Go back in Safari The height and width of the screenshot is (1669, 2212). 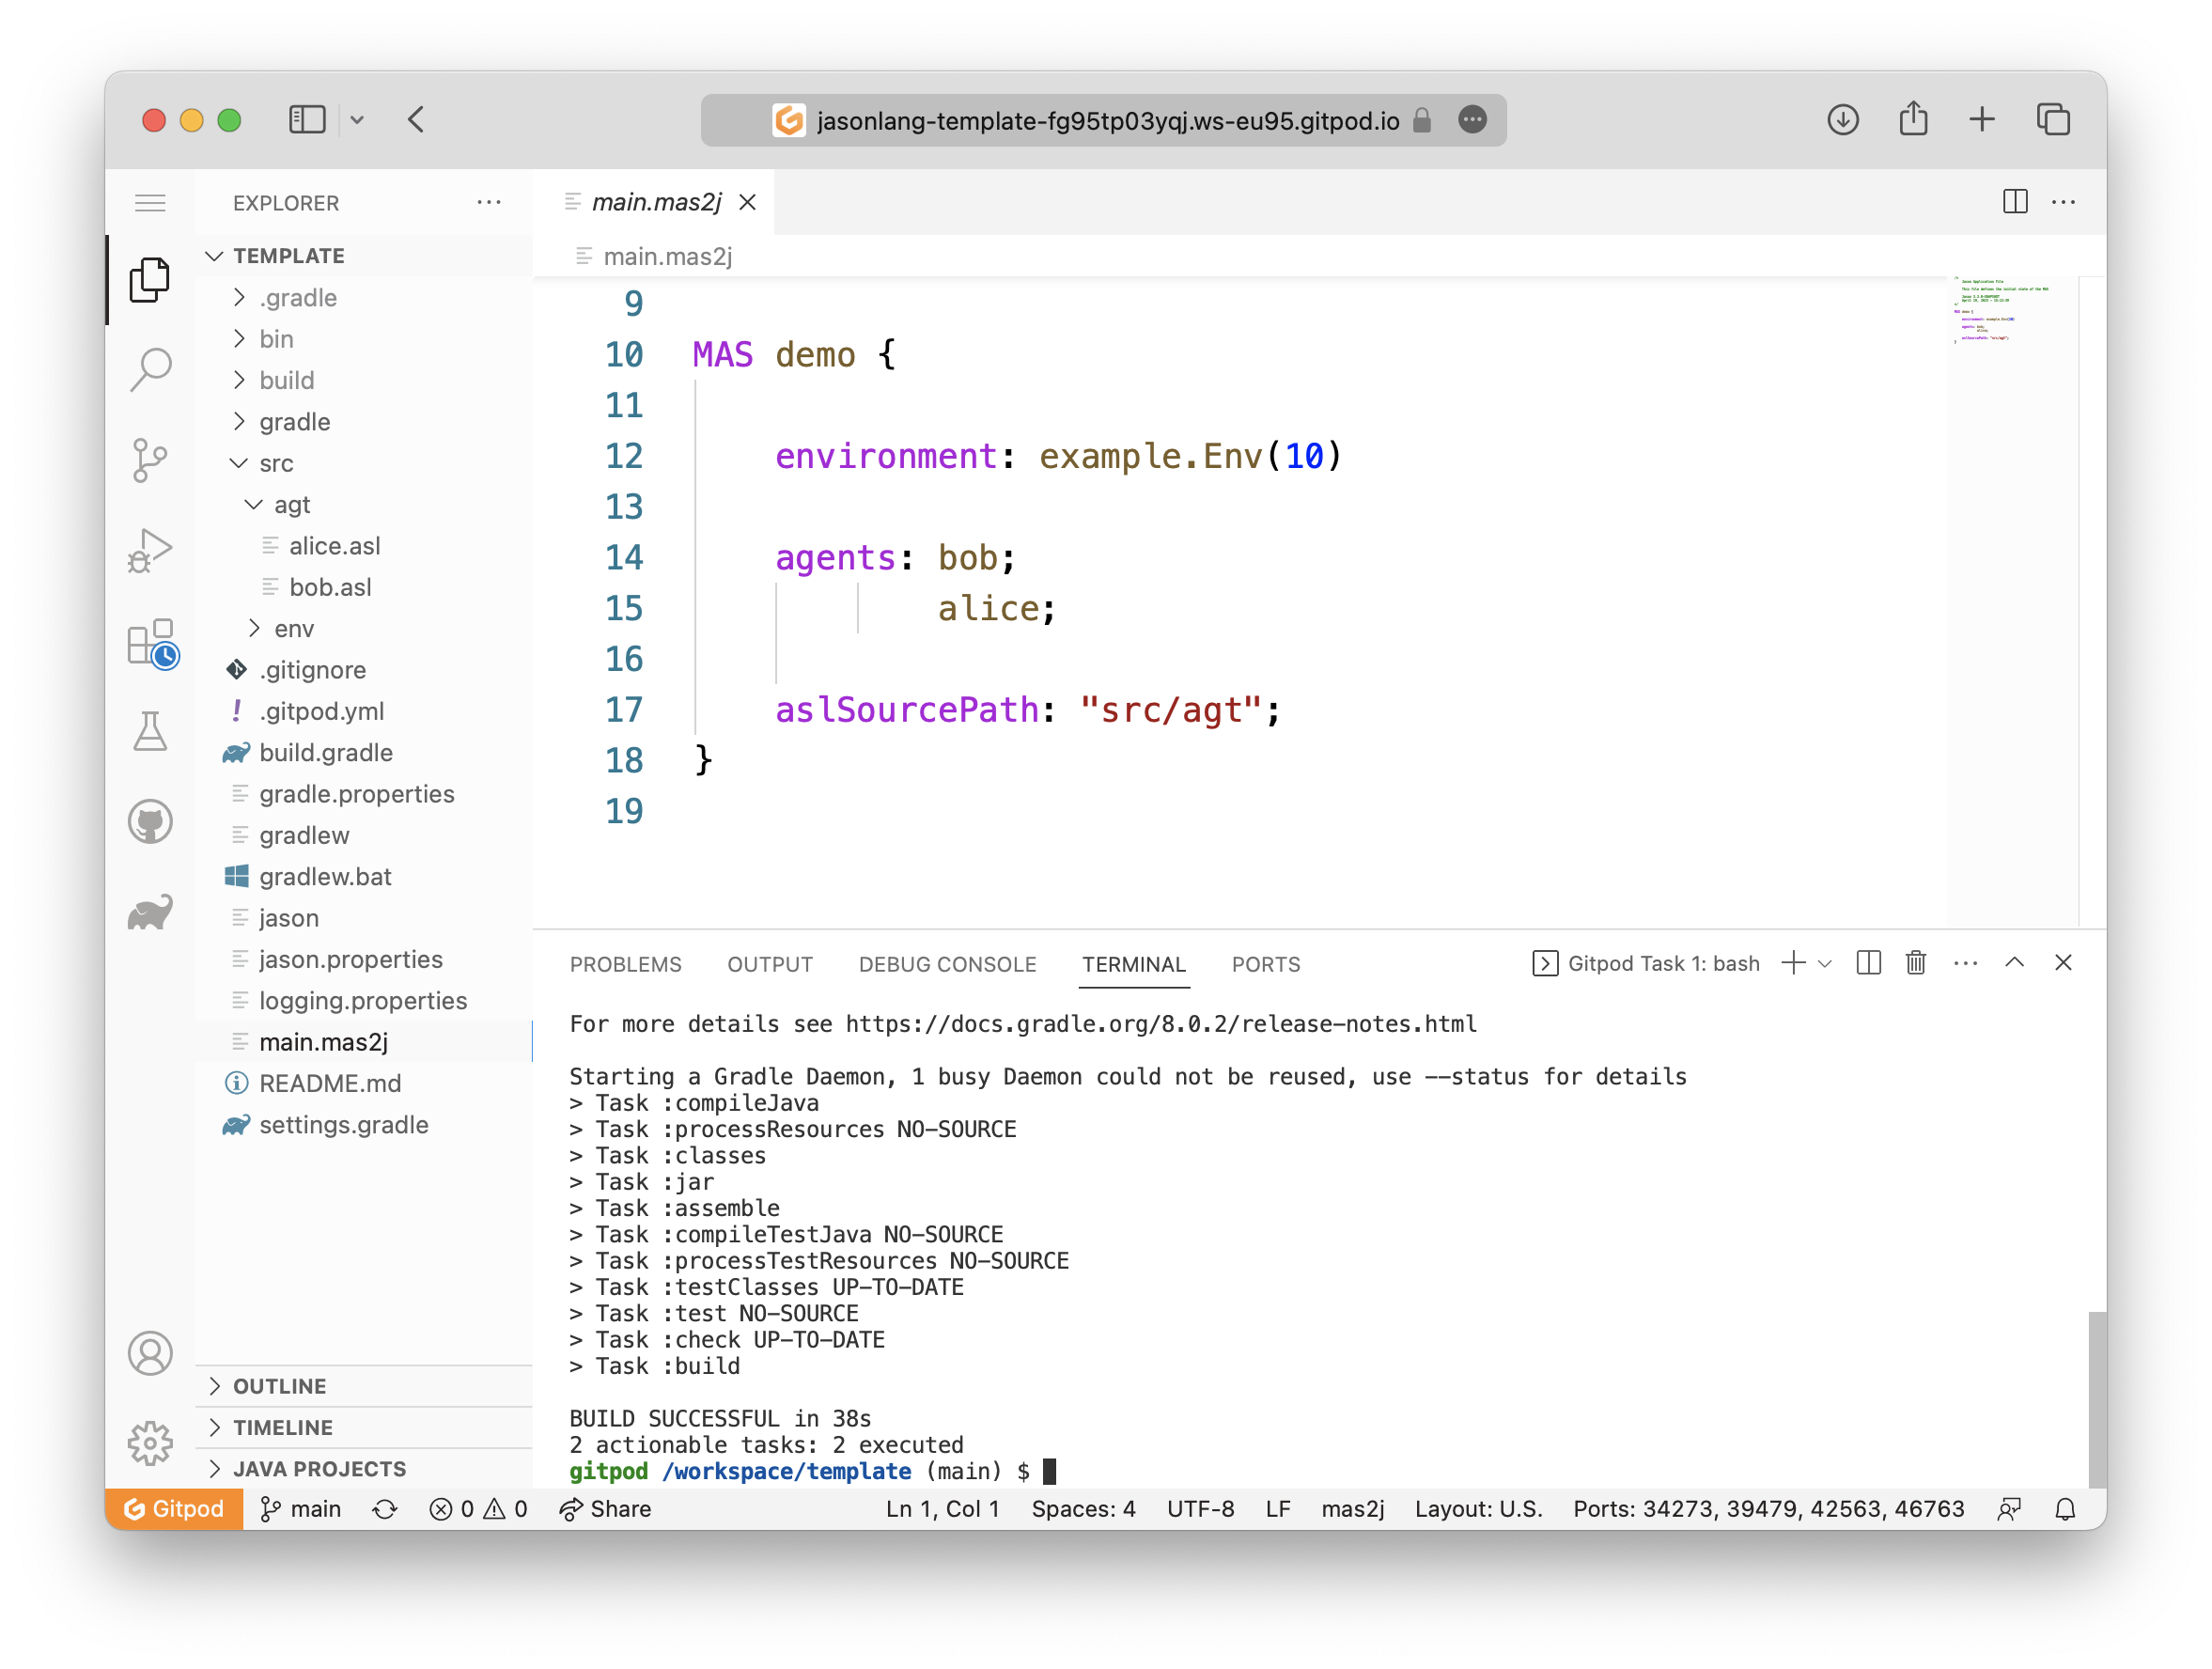coord(417,120)
